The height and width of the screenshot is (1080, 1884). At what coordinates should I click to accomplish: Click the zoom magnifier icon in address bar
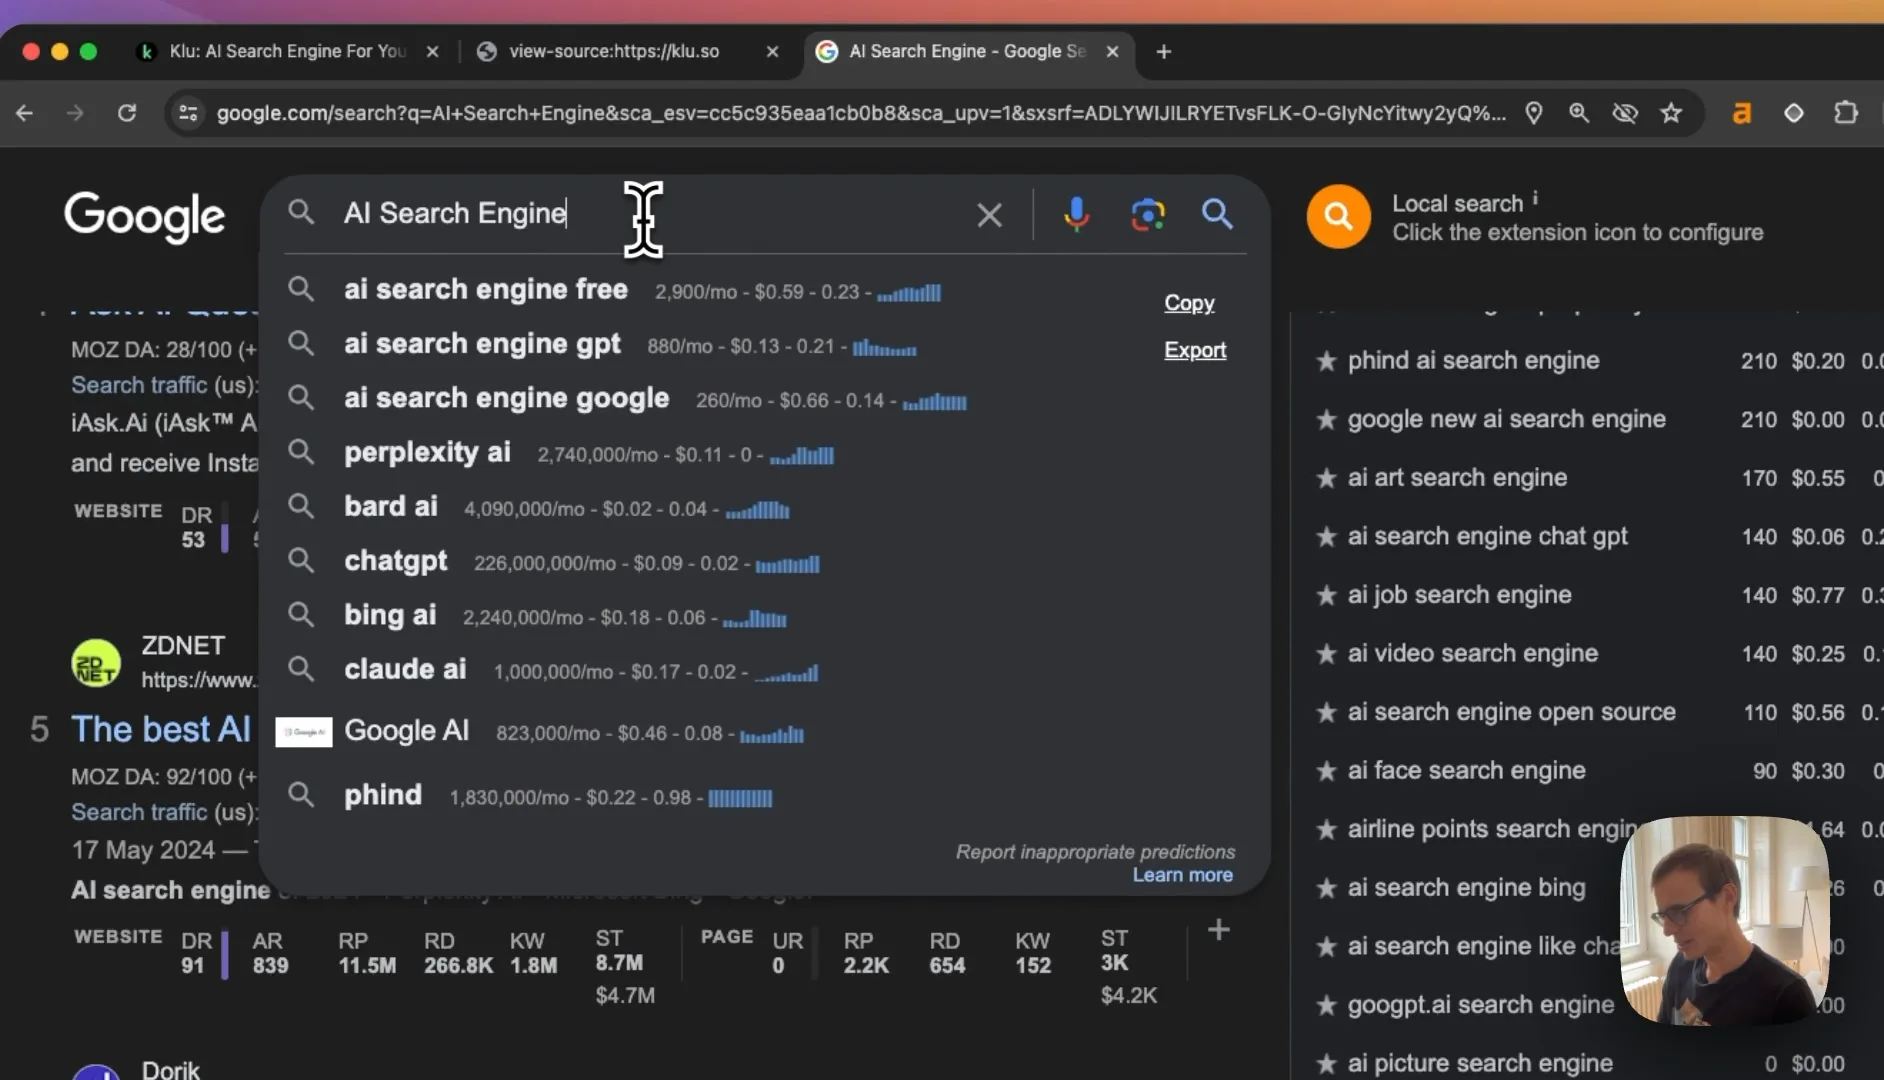(x=1579, y=113)
